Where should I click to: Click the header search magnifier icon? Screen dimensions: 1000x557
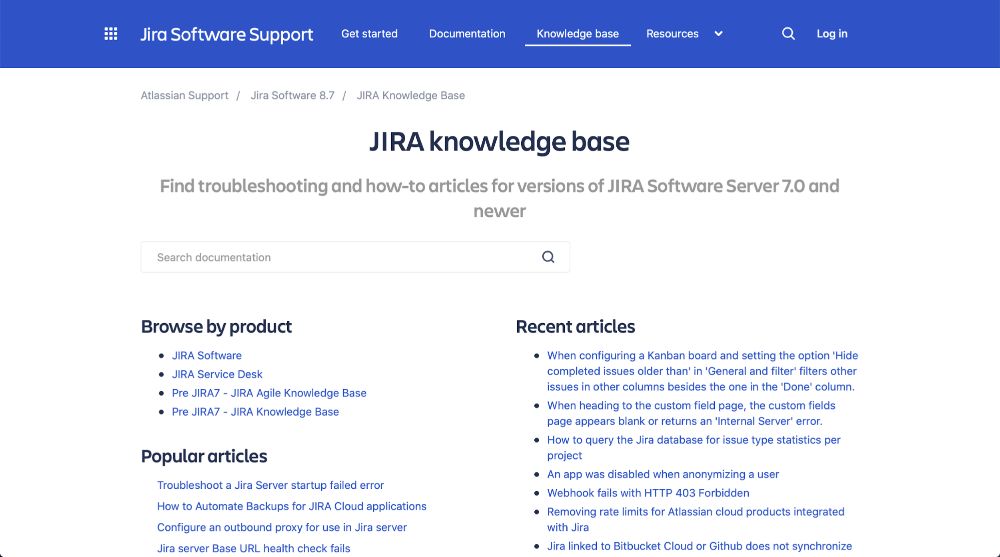coord(788,34)
